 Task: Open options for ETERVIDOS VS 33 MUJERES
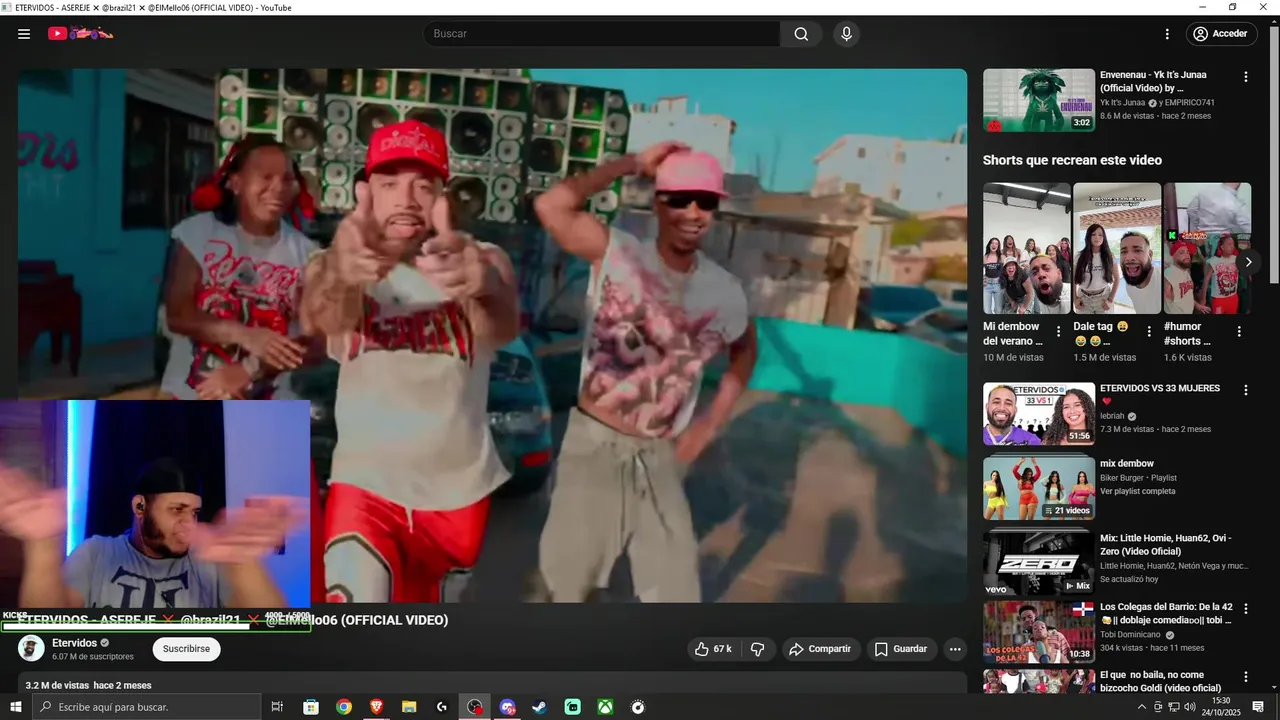pos(1246,390)
